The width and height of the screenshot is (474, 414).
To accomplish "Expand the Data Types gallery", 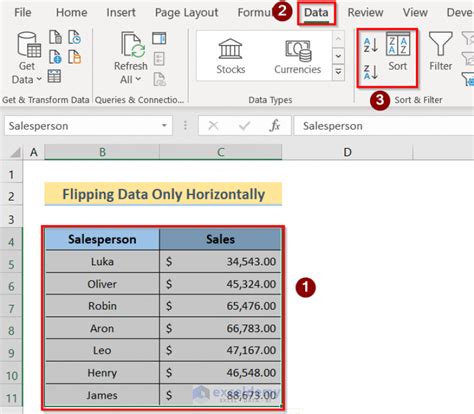I will 338,72.
